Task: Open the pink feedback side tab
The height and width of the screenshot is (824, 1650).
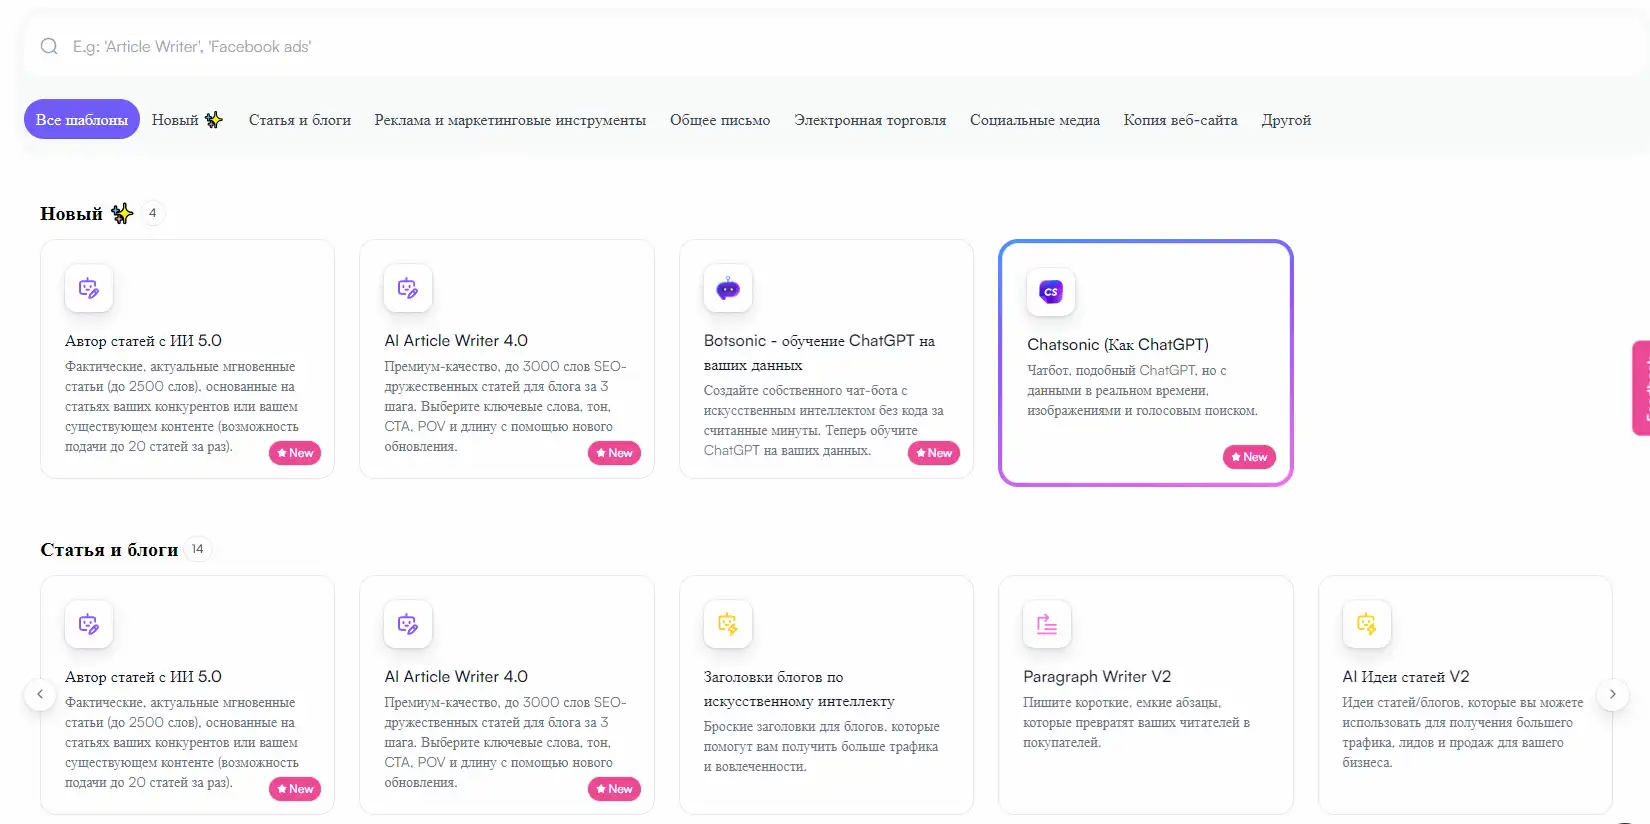Action: tap(1641, 388)
